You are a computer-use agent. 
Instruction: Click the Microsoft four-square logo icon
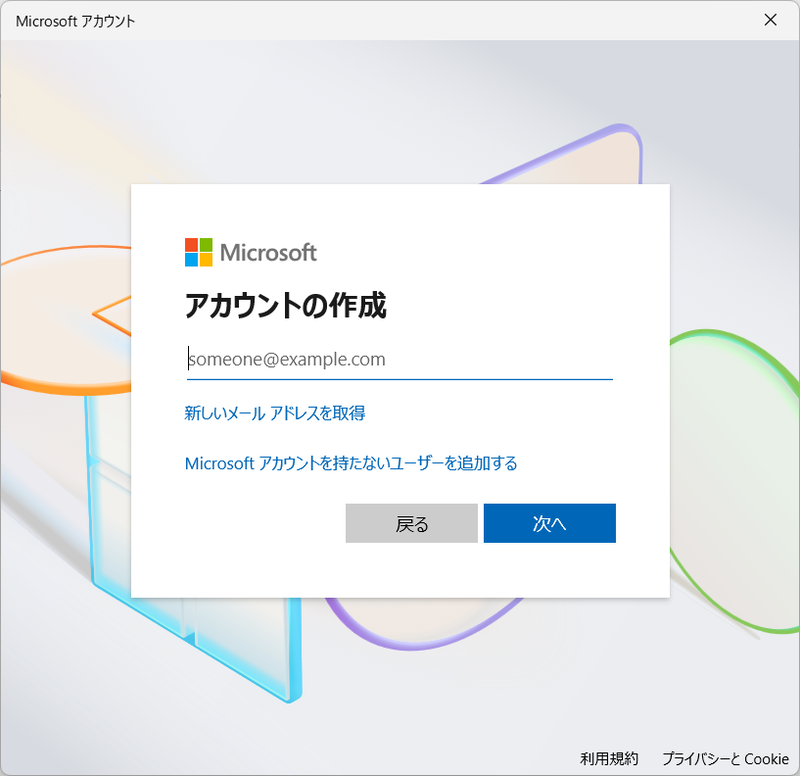(x=197, y=252)
